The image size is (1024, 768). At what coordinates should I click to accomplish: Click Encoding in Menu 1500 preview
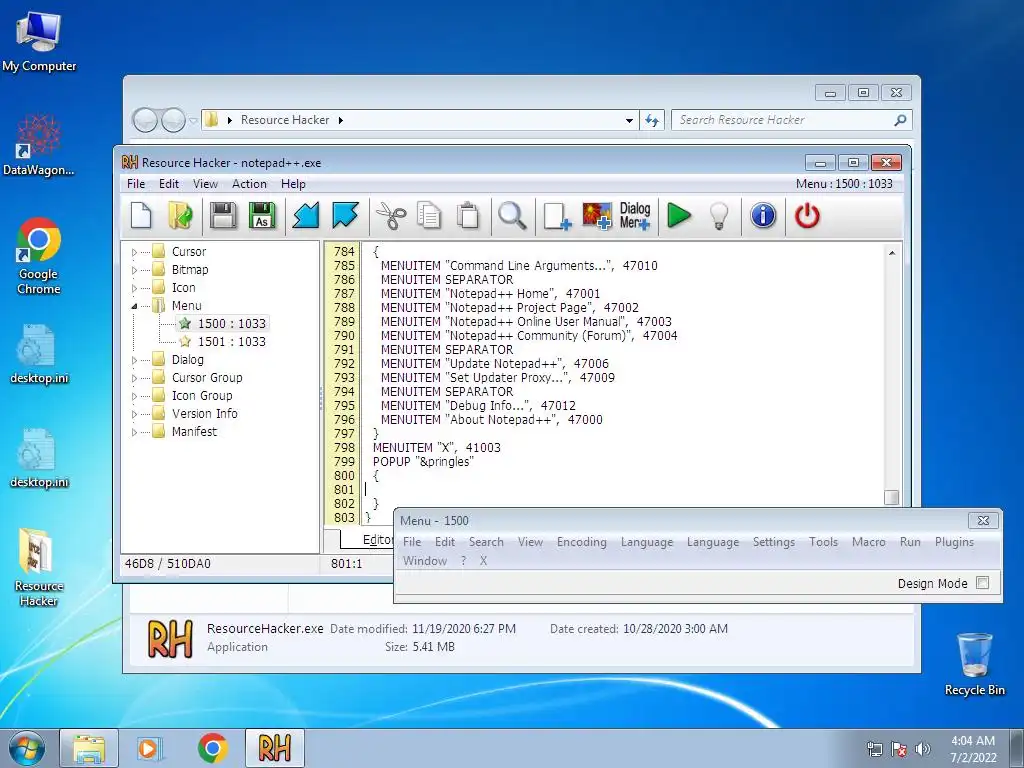581,542
